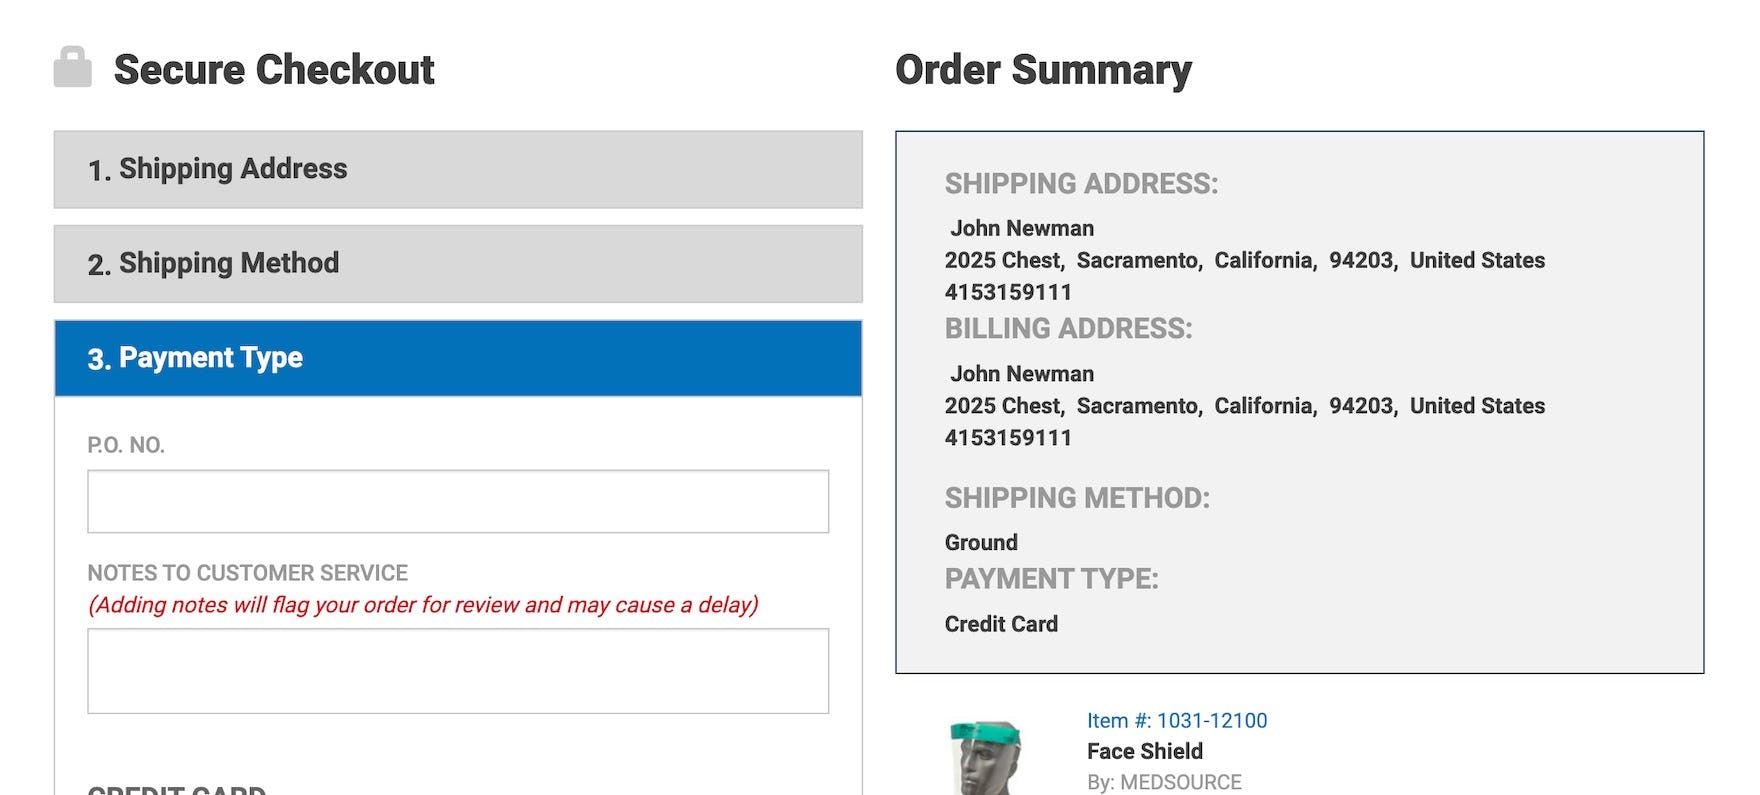The image size is (1760, 795).
Task: Click the PAYMENT TYPE label in the summary
Action: pos(1051,579)
